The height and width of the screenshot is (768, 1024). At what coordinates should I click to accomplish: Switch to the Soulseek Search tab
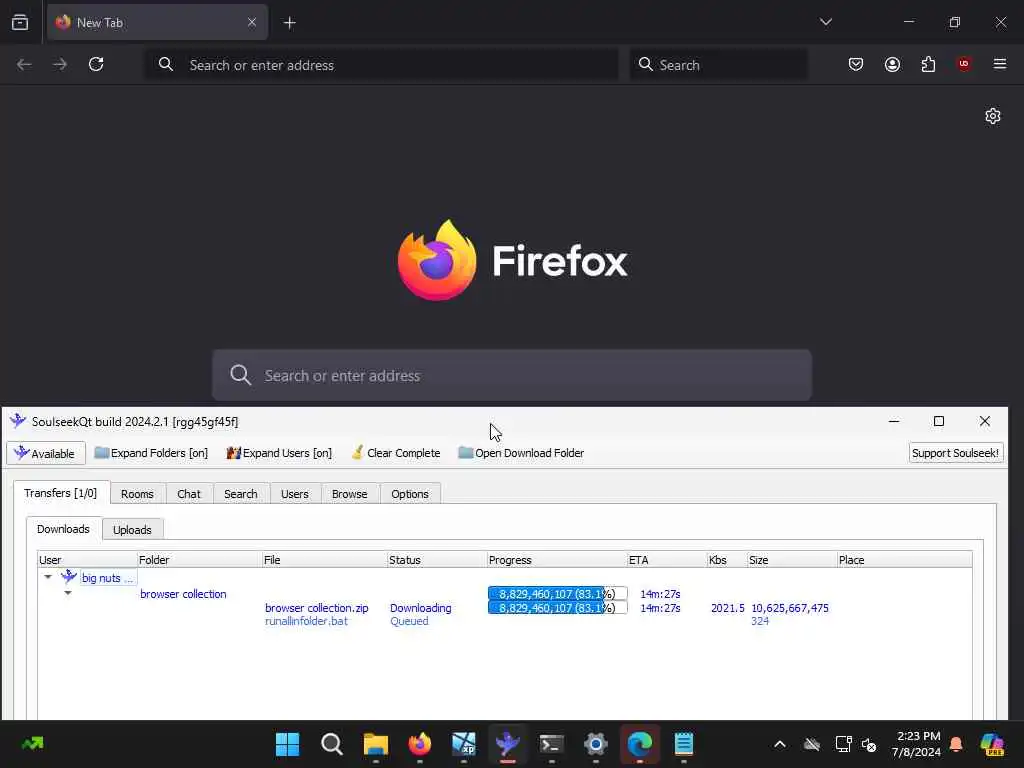[240, 494]
